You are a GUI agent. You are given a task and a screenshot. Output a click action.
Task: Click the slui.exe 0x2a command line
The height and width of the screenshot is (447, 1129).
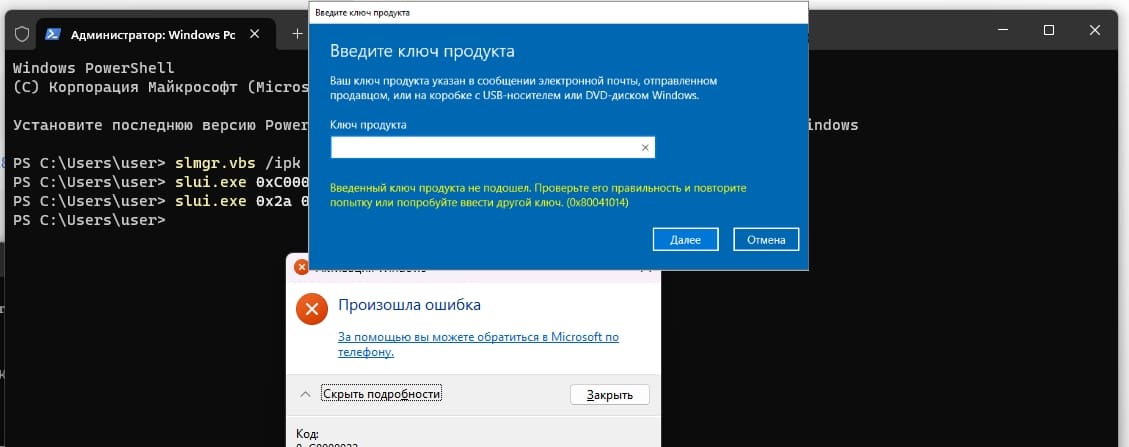(161, 201)
